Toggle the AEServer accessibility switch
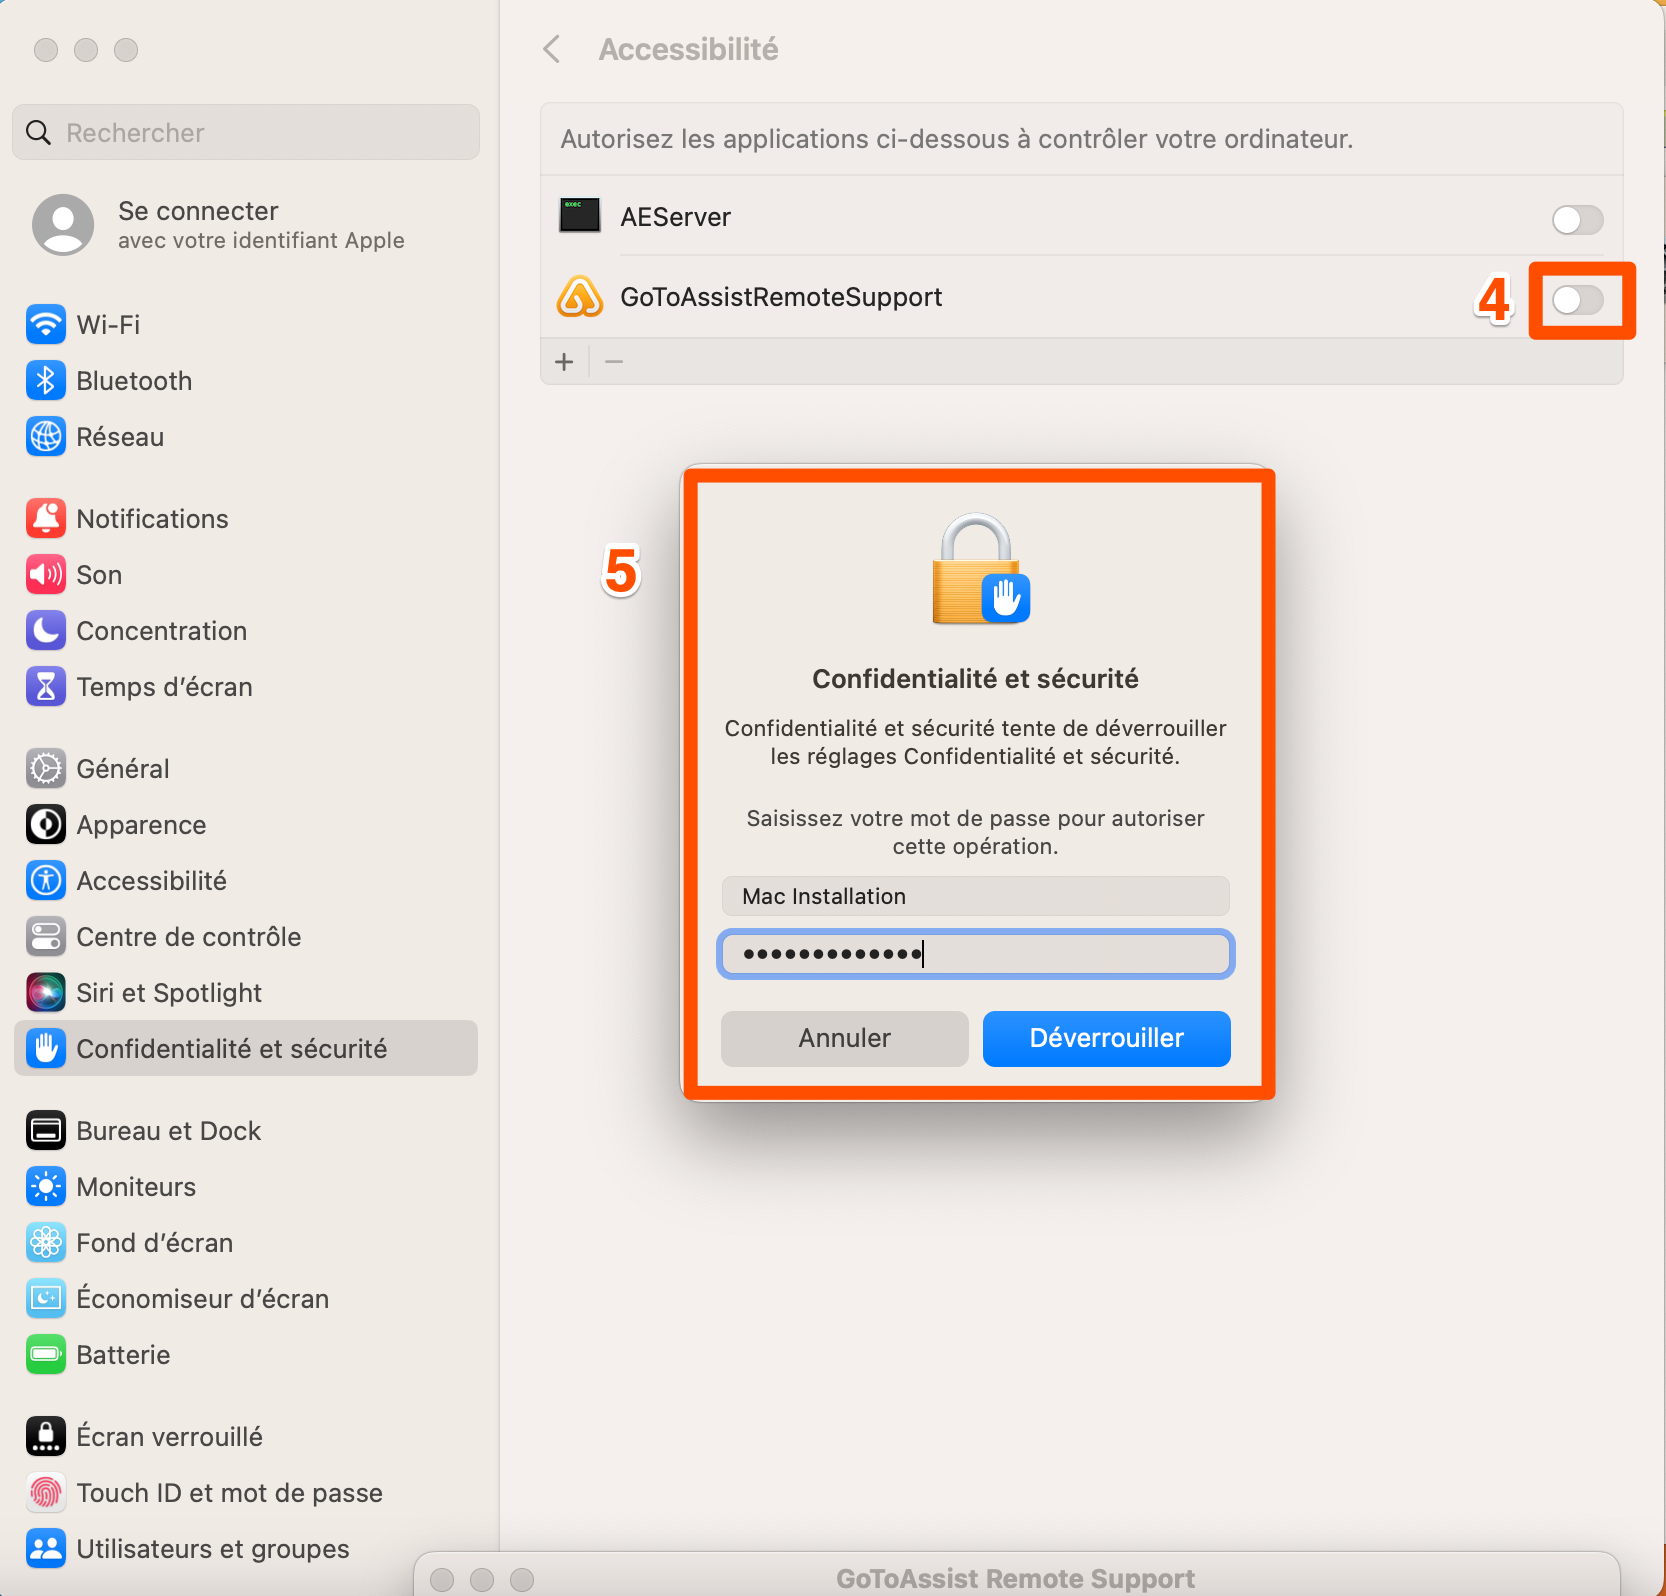 [1577, 220]
